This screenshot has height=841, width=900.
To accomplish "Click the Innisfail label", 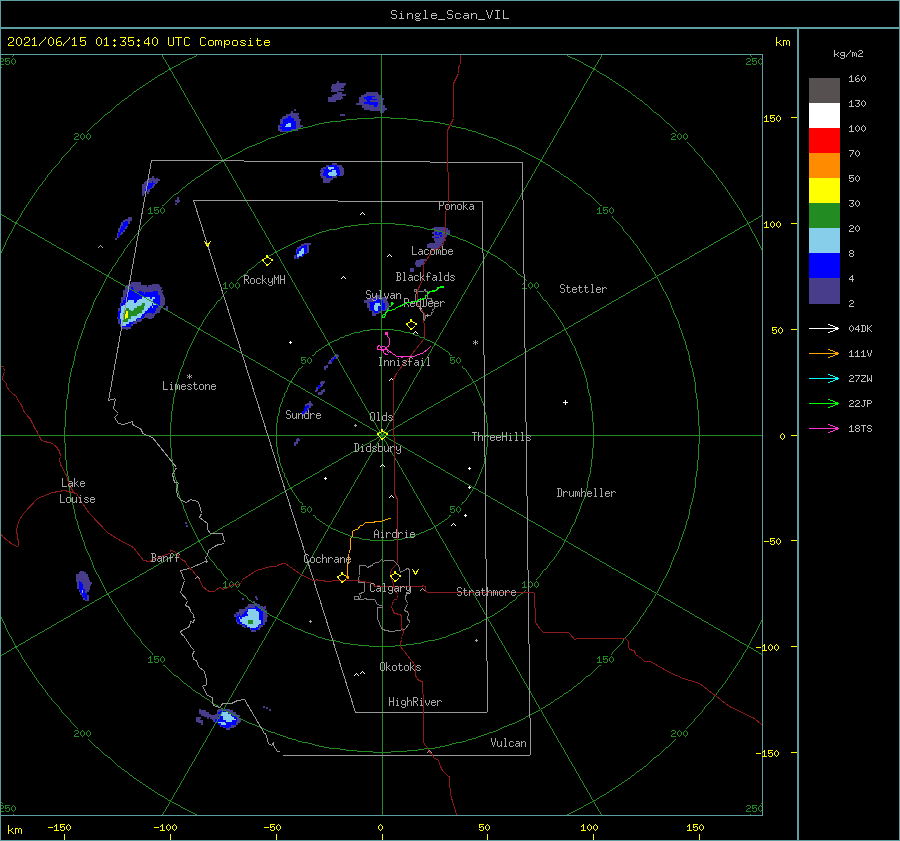I will coord(404,362).
